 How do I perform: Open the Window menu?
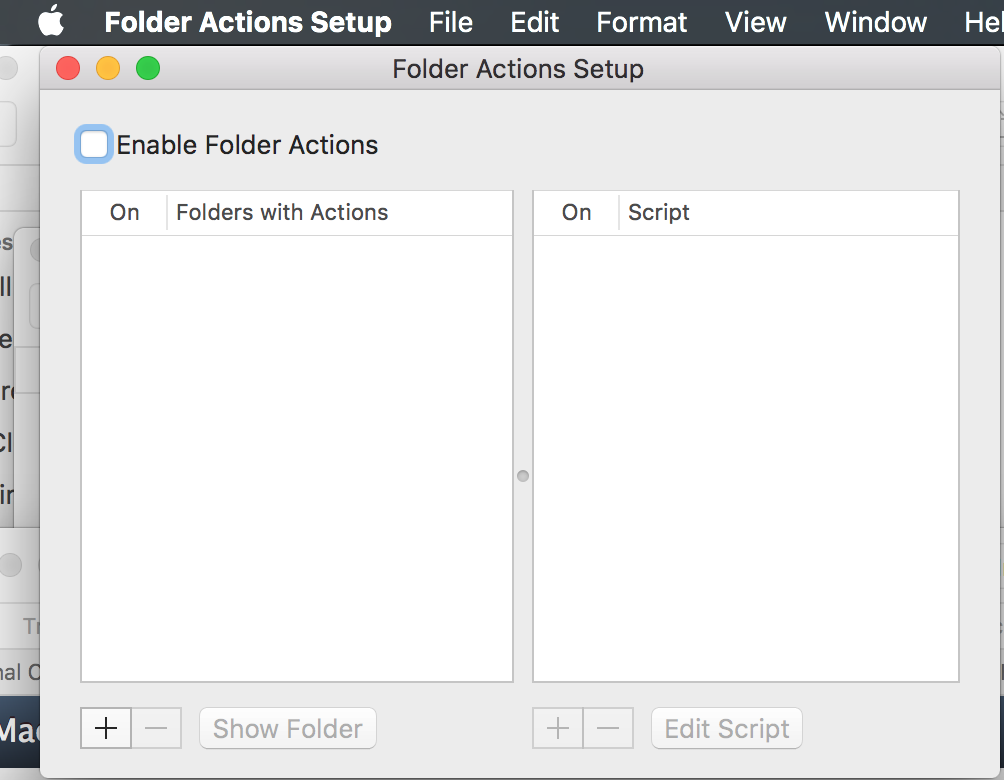click(875, 21)
